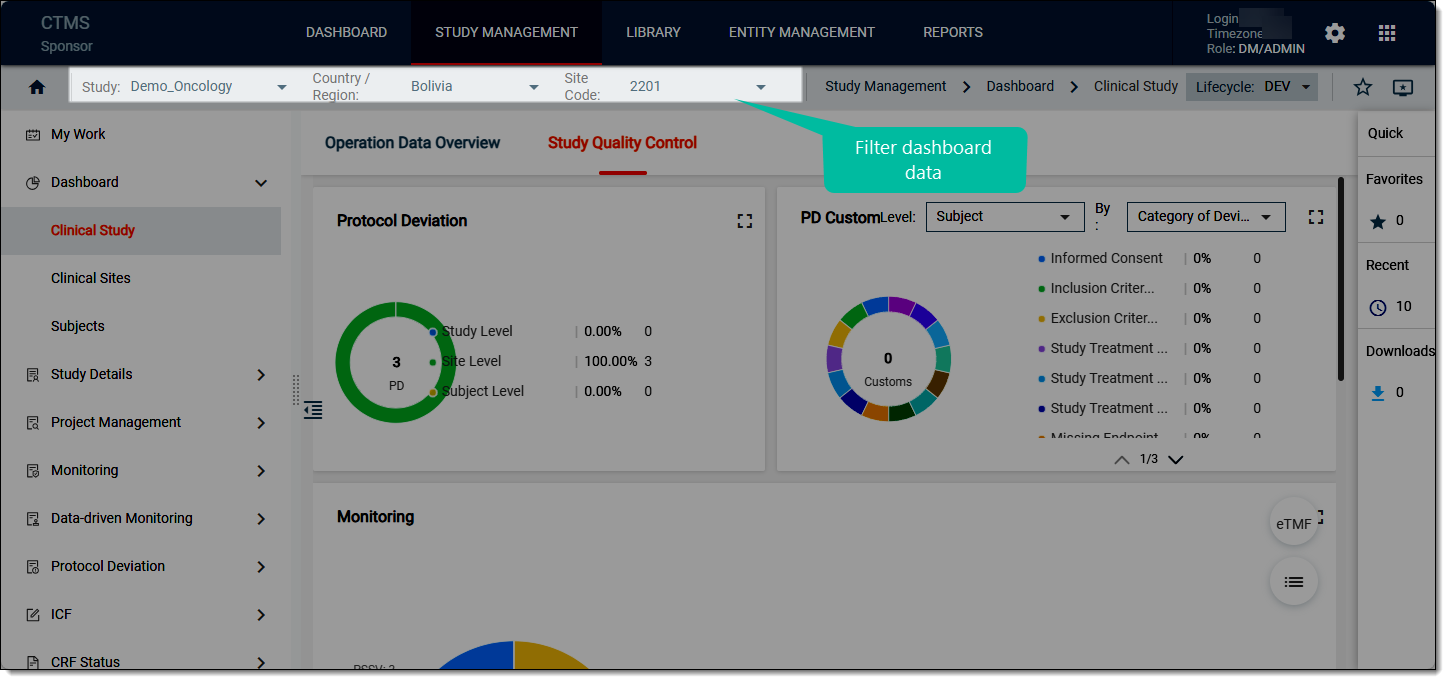Screen dimensions: 1448x682
Task: Click the Downloads arrow icon
Action: [x=1378, y=393]
